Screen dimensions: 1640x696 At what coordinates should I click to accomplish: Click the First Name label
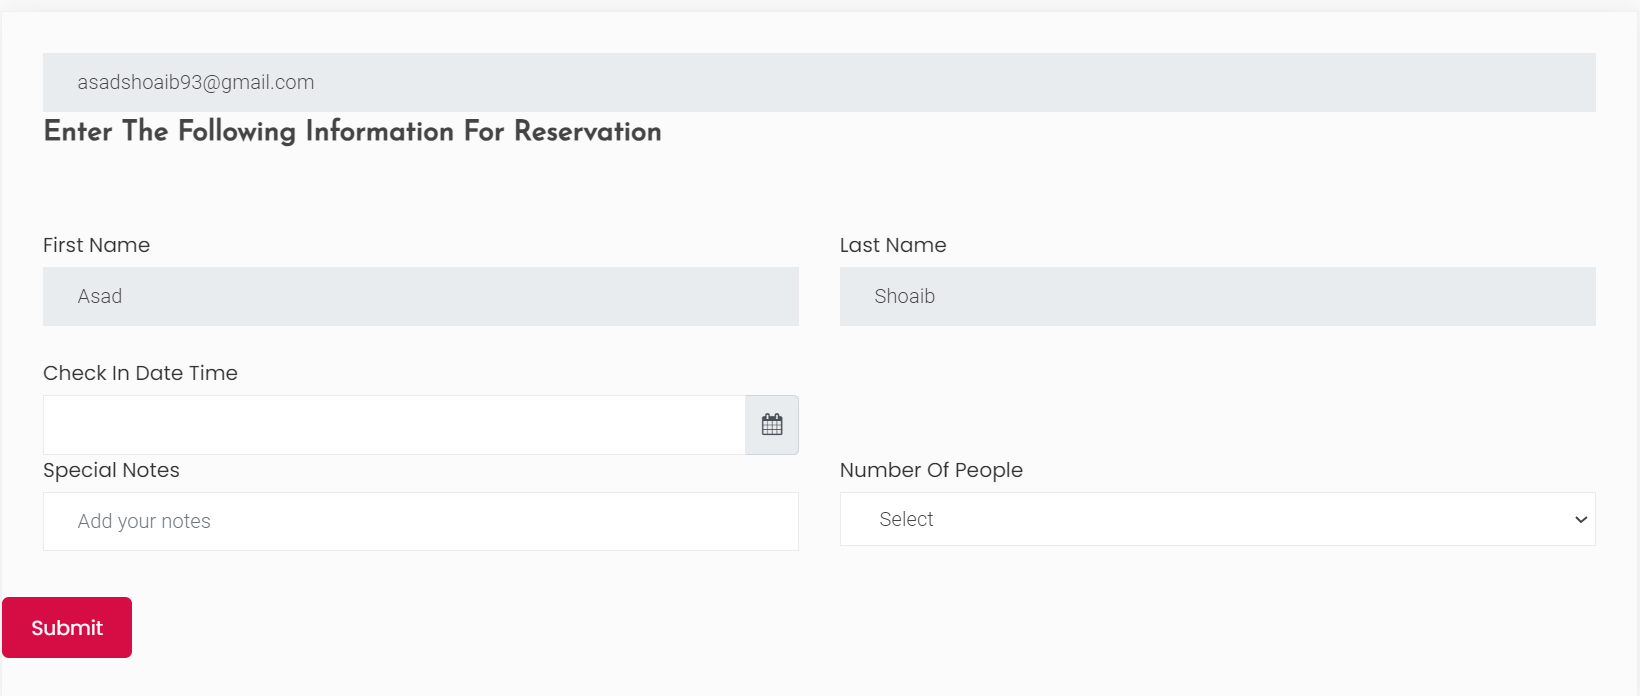pos(96,245)
